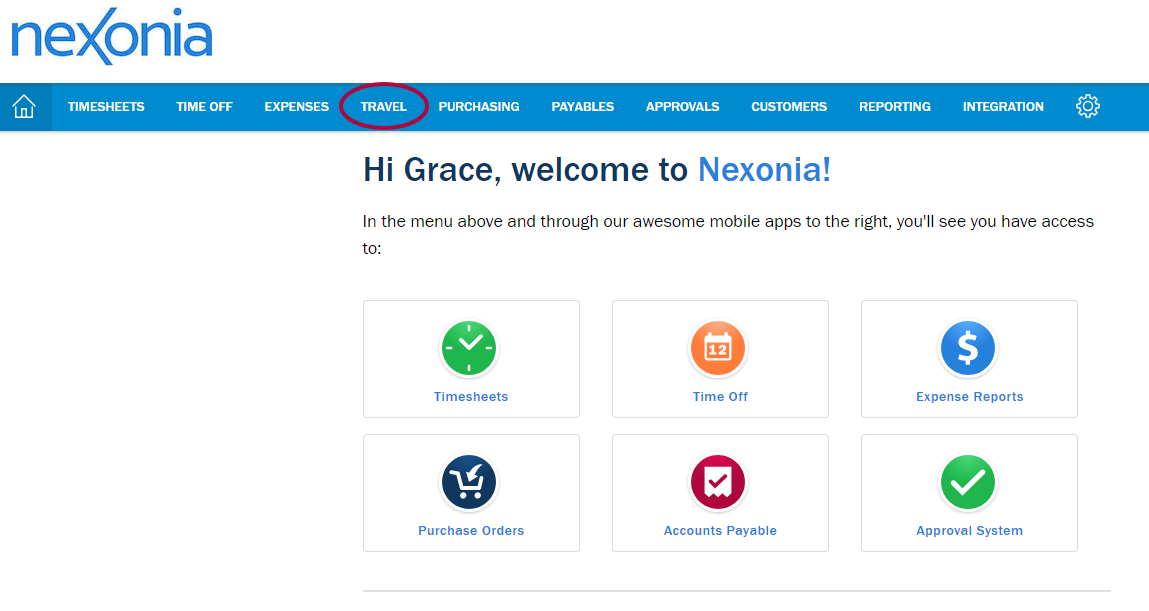Click the green Timesheets clock icon
1149x611 pixels.
coord(470,348)
